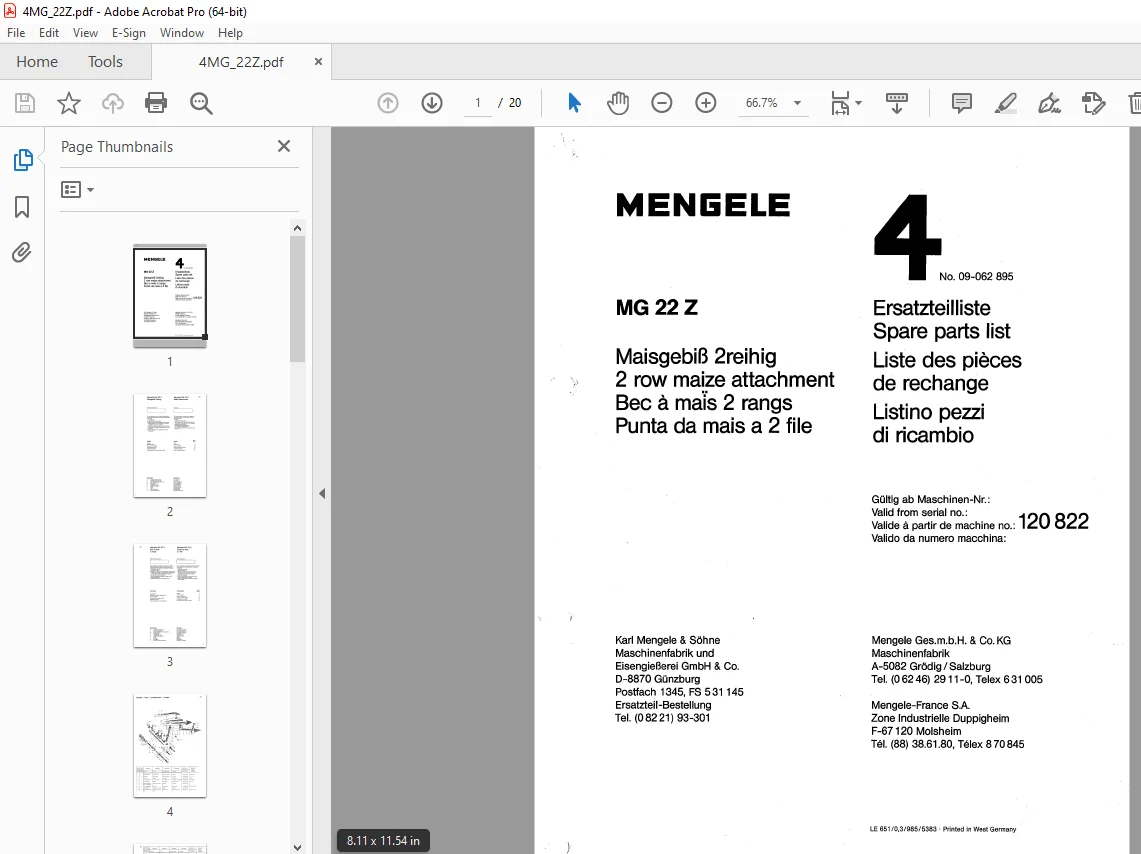Click the 'MG 22 Z' heading in document

pyautogui.click(x=656, y=308)
